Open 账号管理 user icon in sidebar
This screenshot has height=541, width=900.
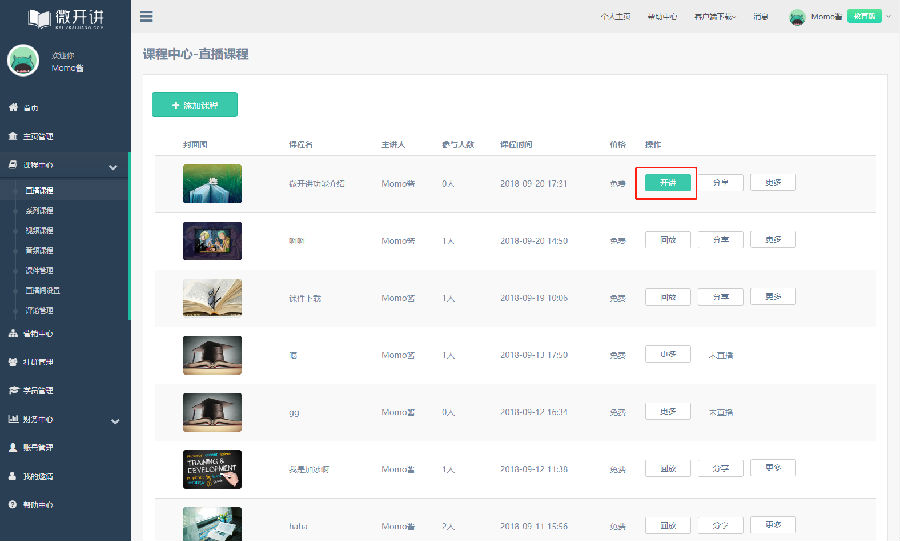point(13,447)
